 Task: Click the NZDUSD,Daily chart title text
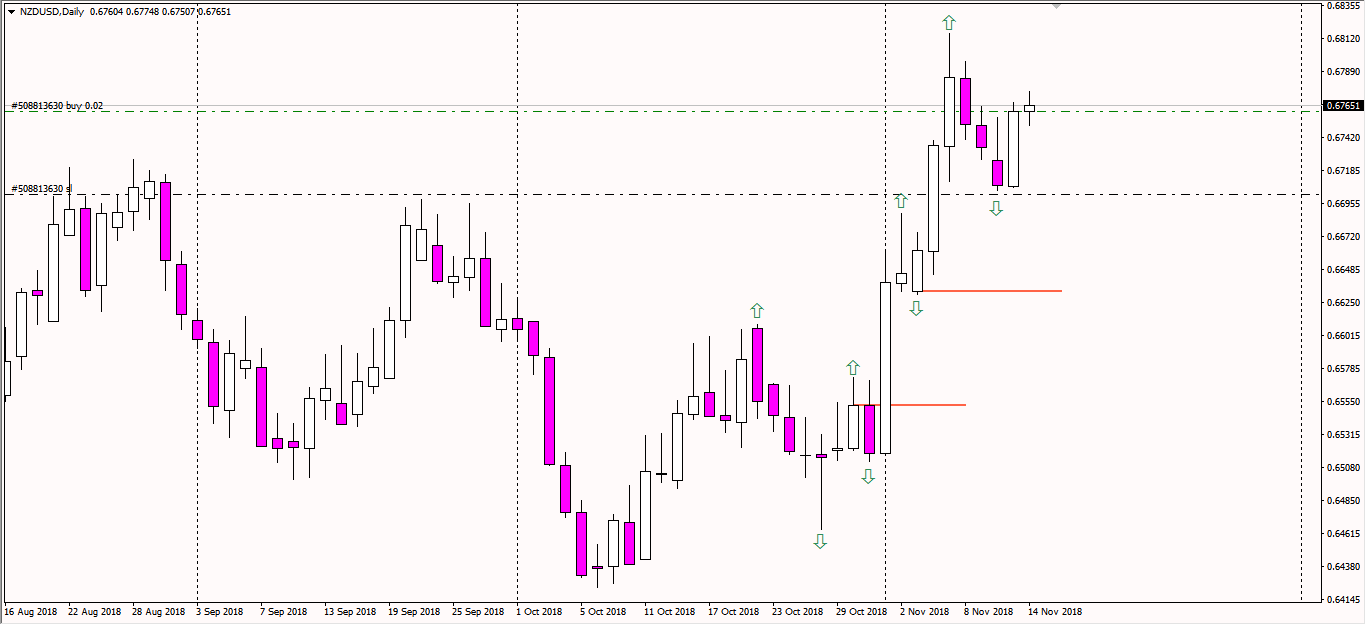(x=52, y=12)
